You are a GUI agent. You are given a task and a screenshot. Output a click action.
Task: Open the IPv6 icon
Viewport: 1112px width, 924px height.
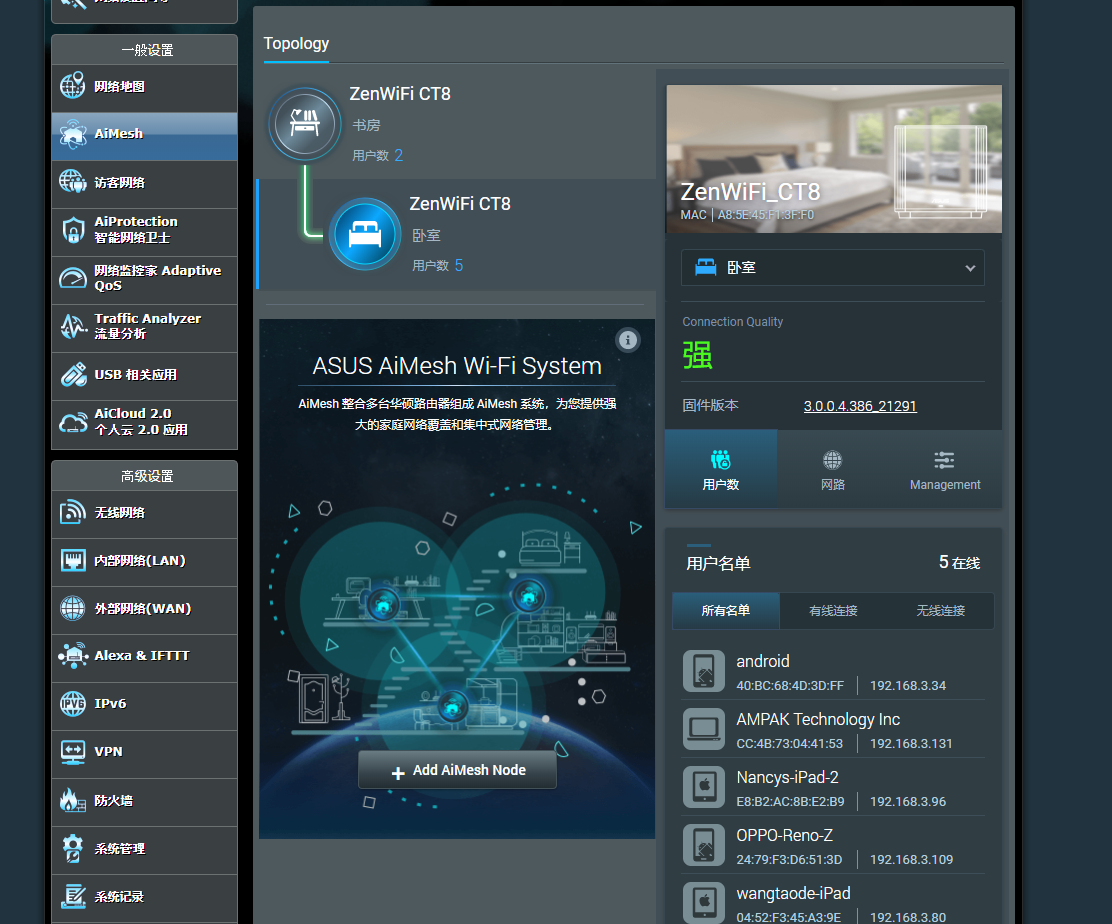click(x=72, y=703)
